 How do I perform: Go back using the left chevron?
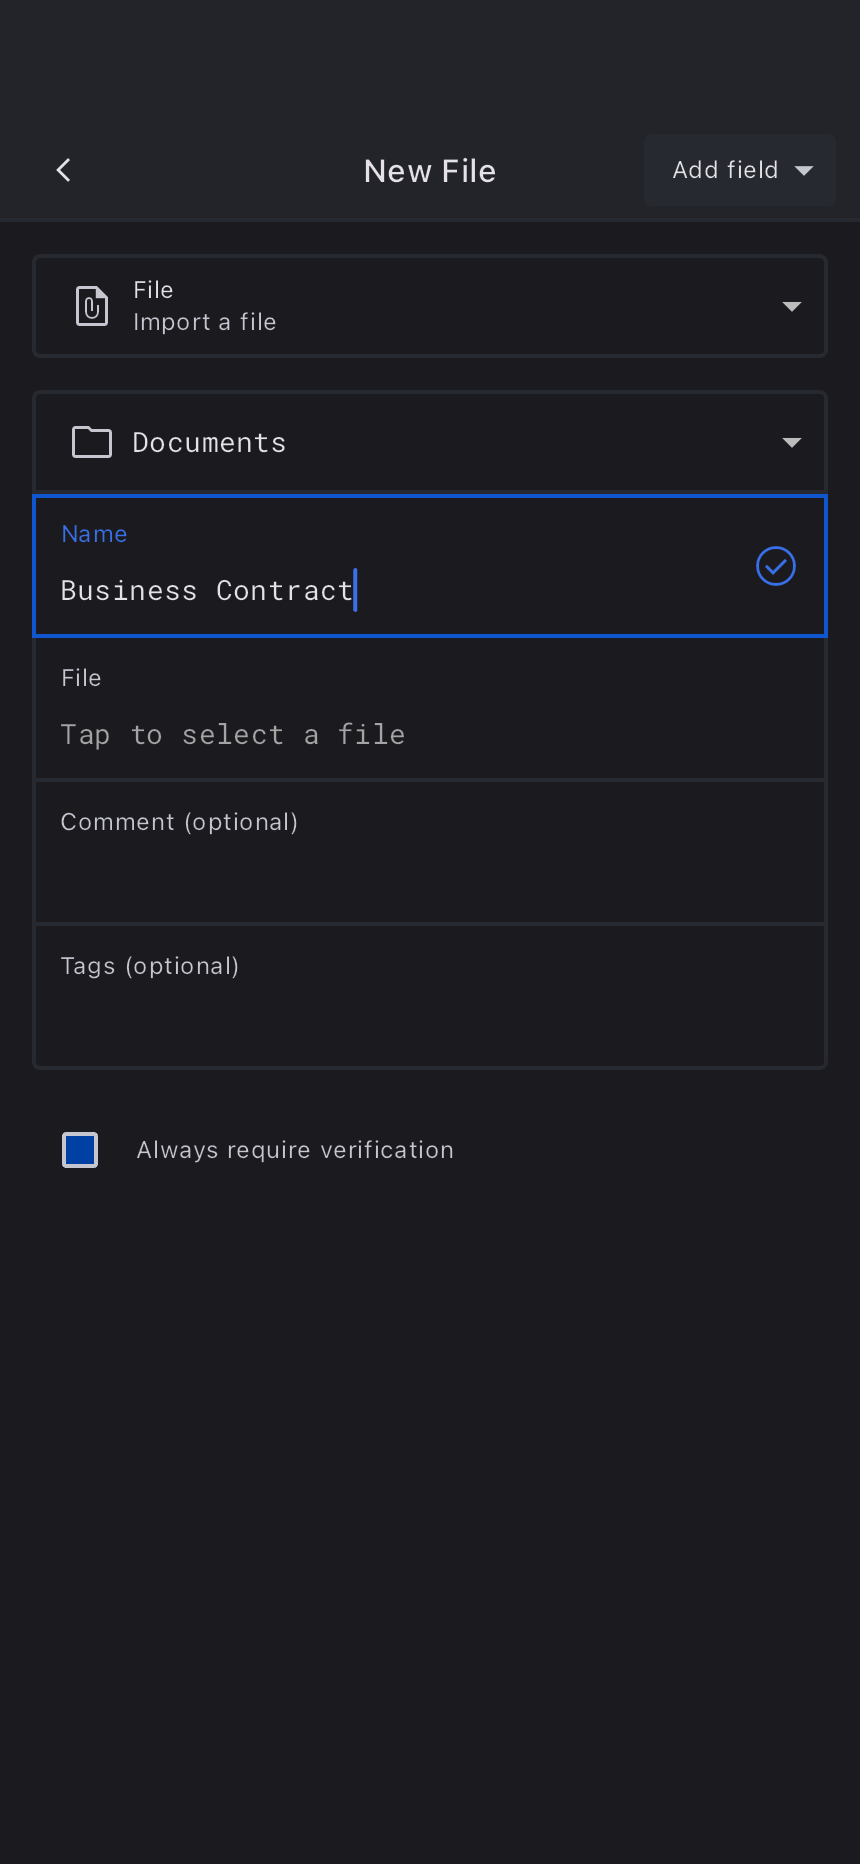[64, 171]
